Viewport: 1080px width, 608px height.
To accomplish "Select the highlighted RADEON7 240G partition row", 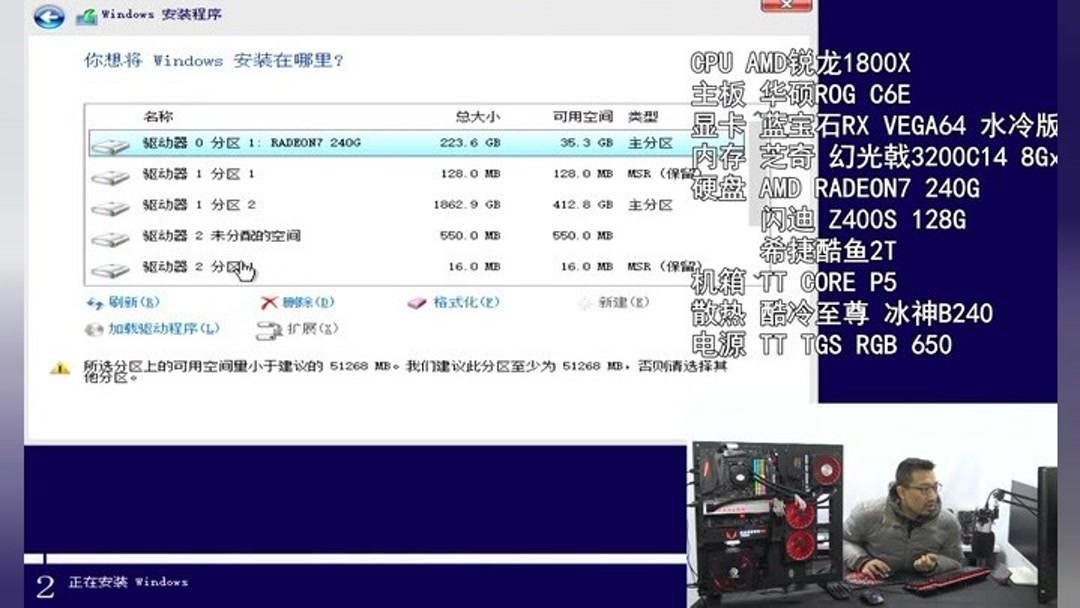I will pyautogui.click(x=300, y=142).
